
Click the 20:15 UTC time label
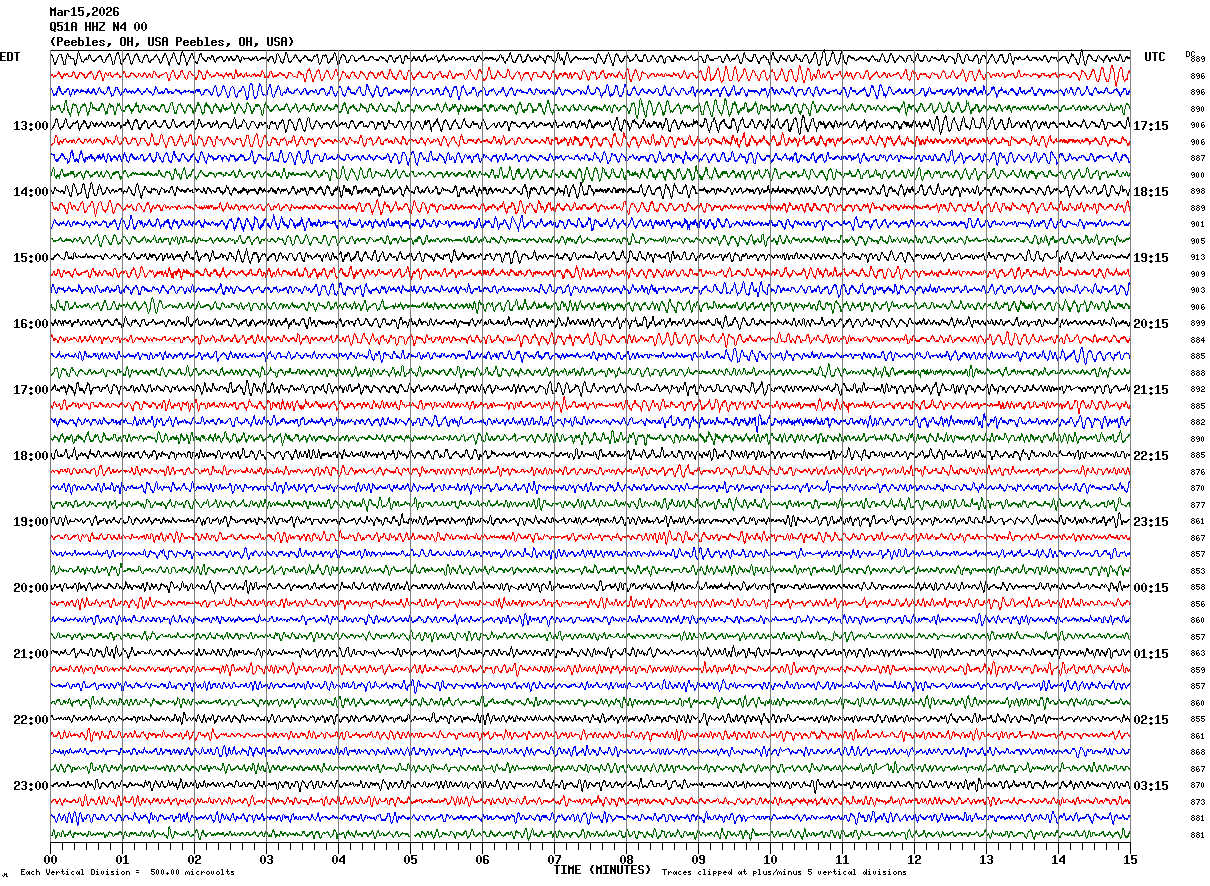click(1151, 324)
